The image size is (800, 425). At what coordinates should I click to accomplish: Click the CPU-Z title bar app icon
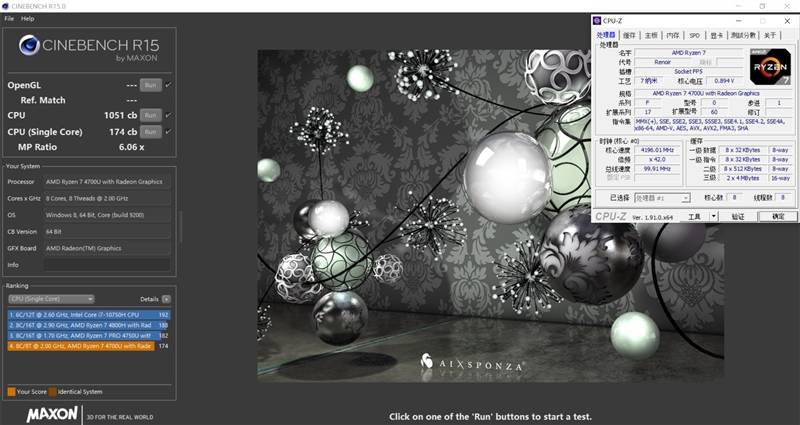click(x=598, y=20)
